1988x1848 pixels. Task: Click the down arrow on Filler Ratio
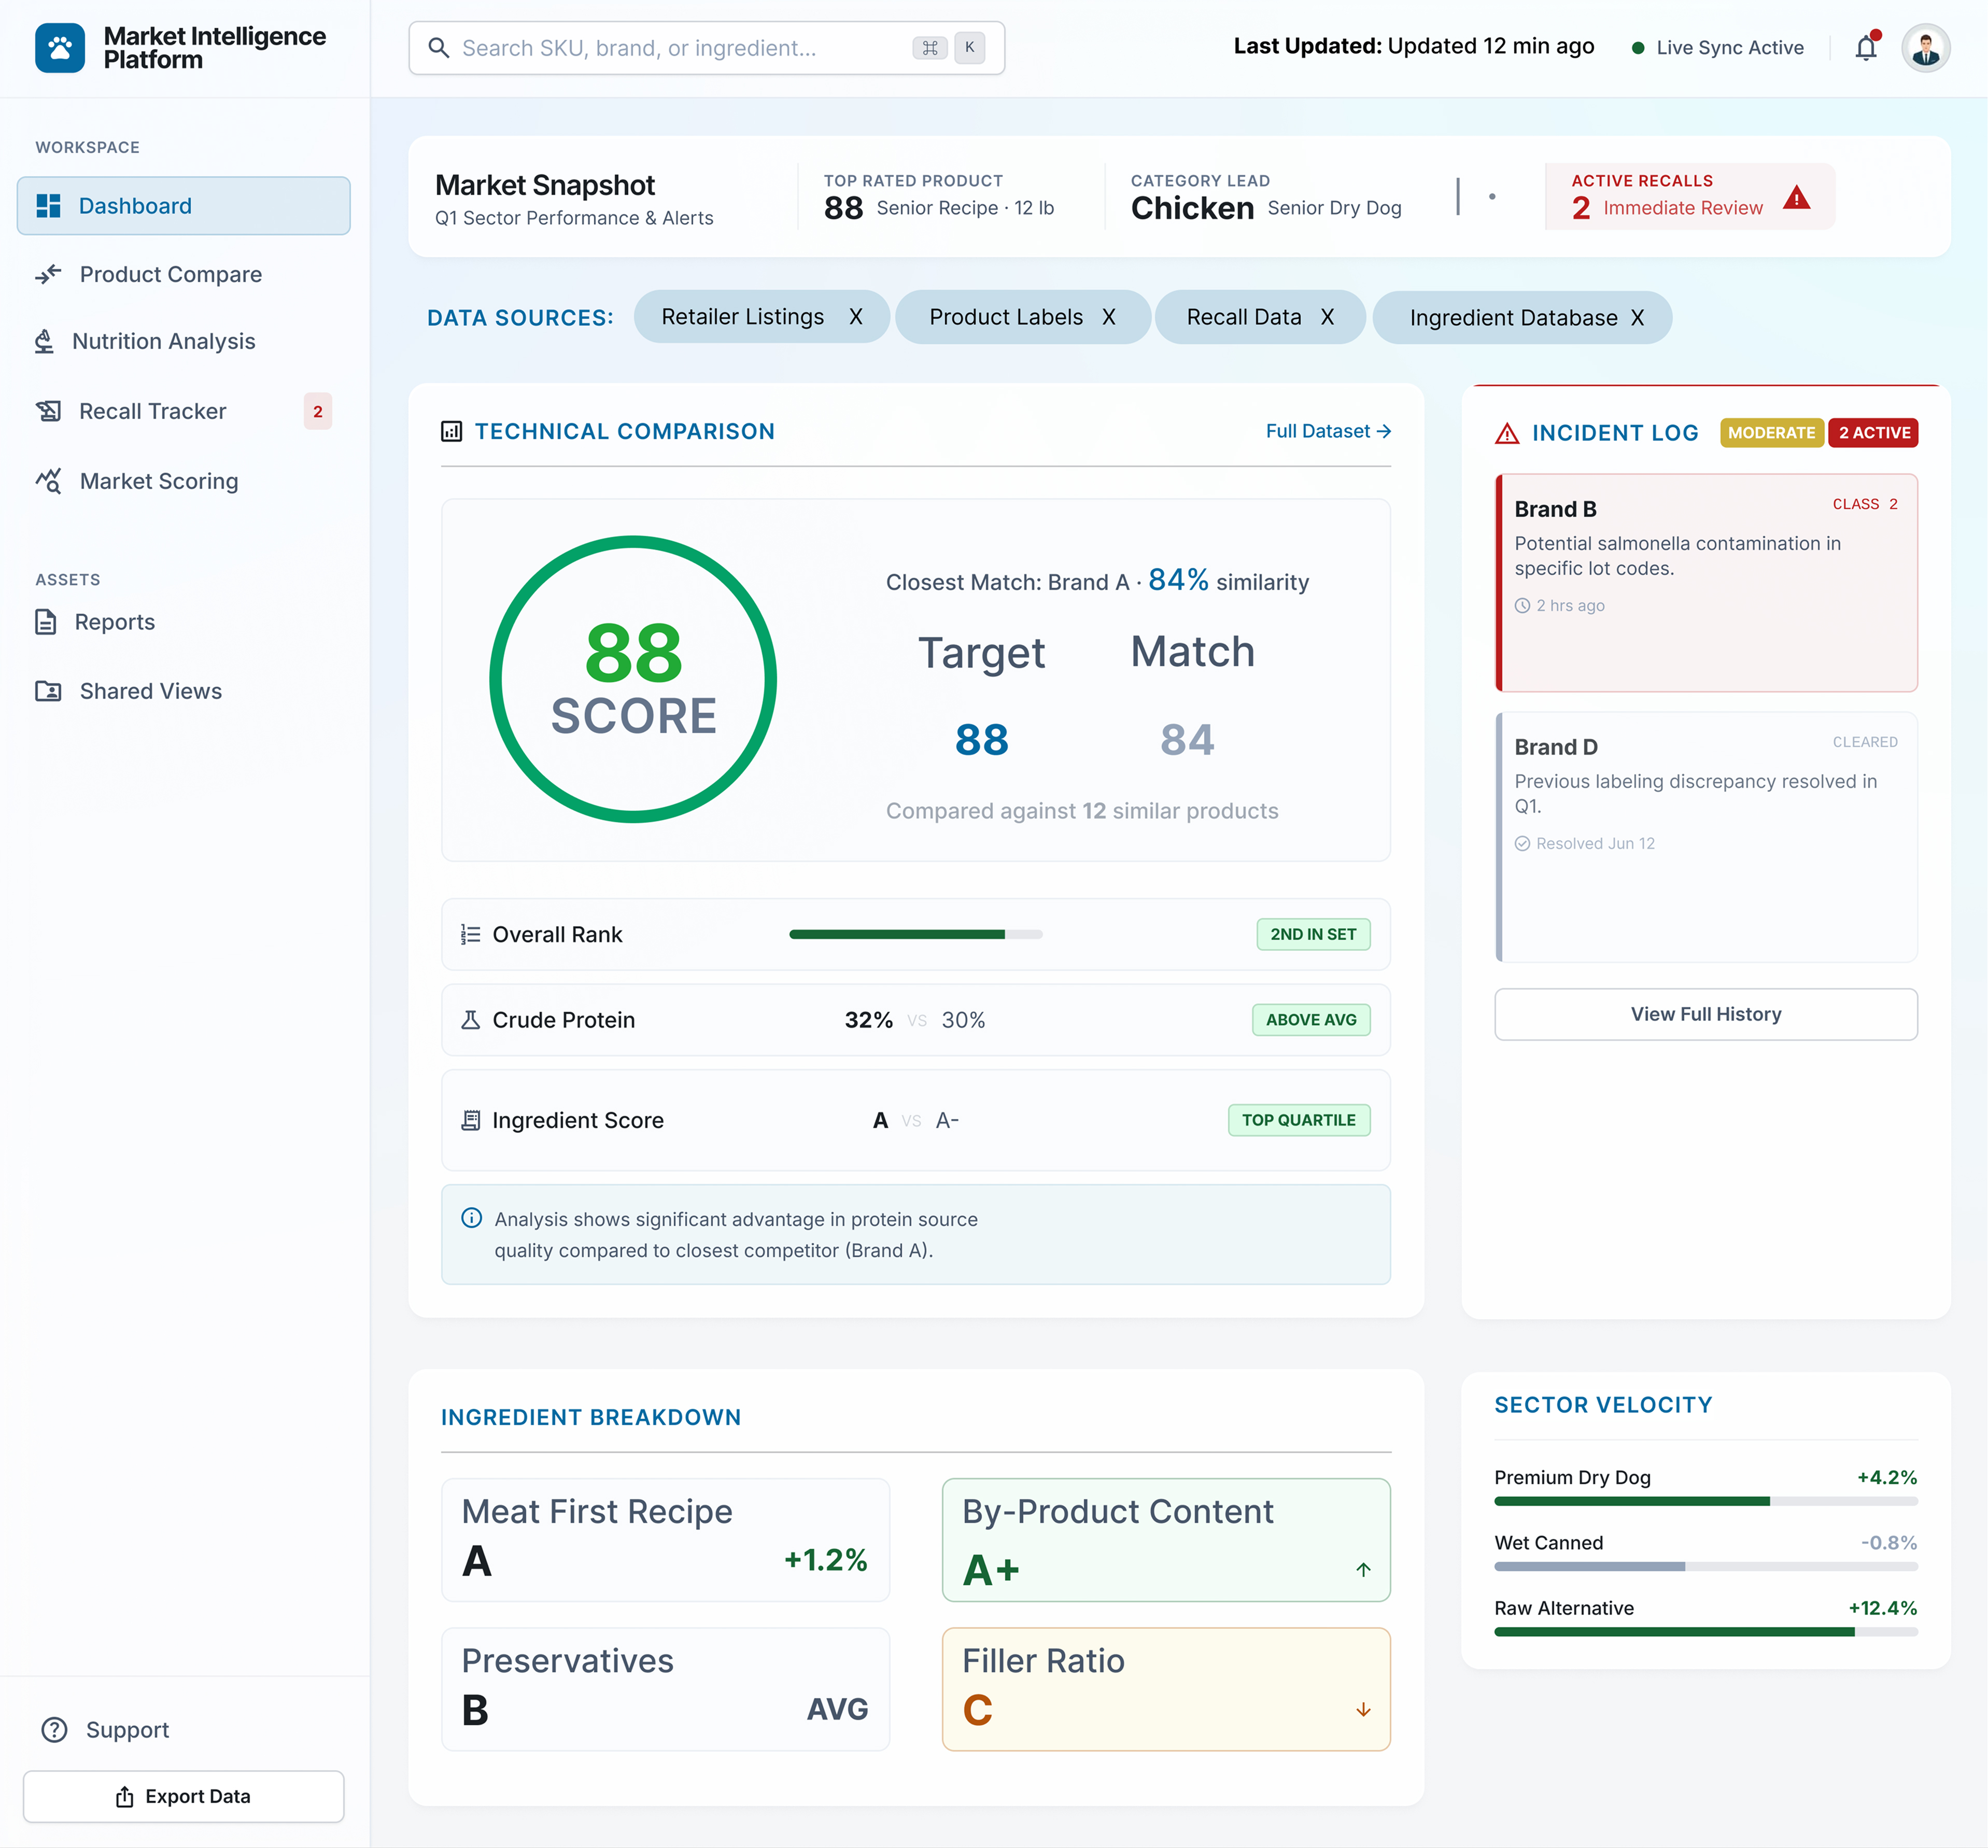pyautogui.click(x=1363, y=1709)
